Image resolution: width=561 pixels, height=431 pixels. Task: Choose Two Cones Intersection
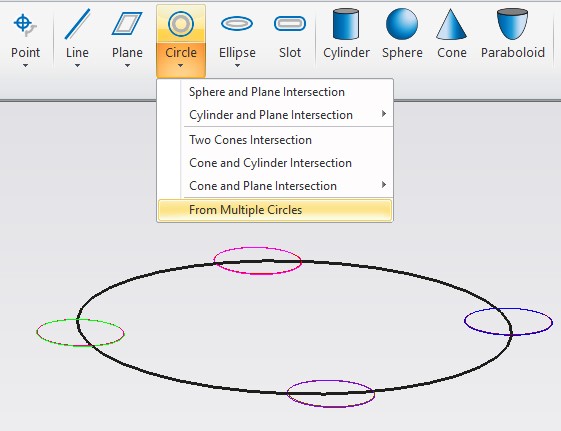275,139
